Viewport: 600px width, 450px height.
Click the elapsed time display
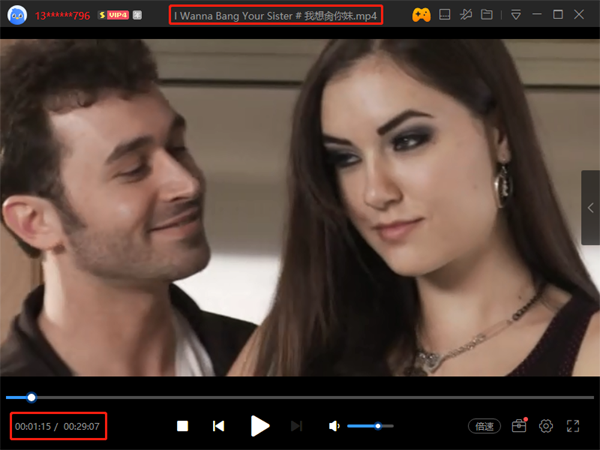coord(32,427)
